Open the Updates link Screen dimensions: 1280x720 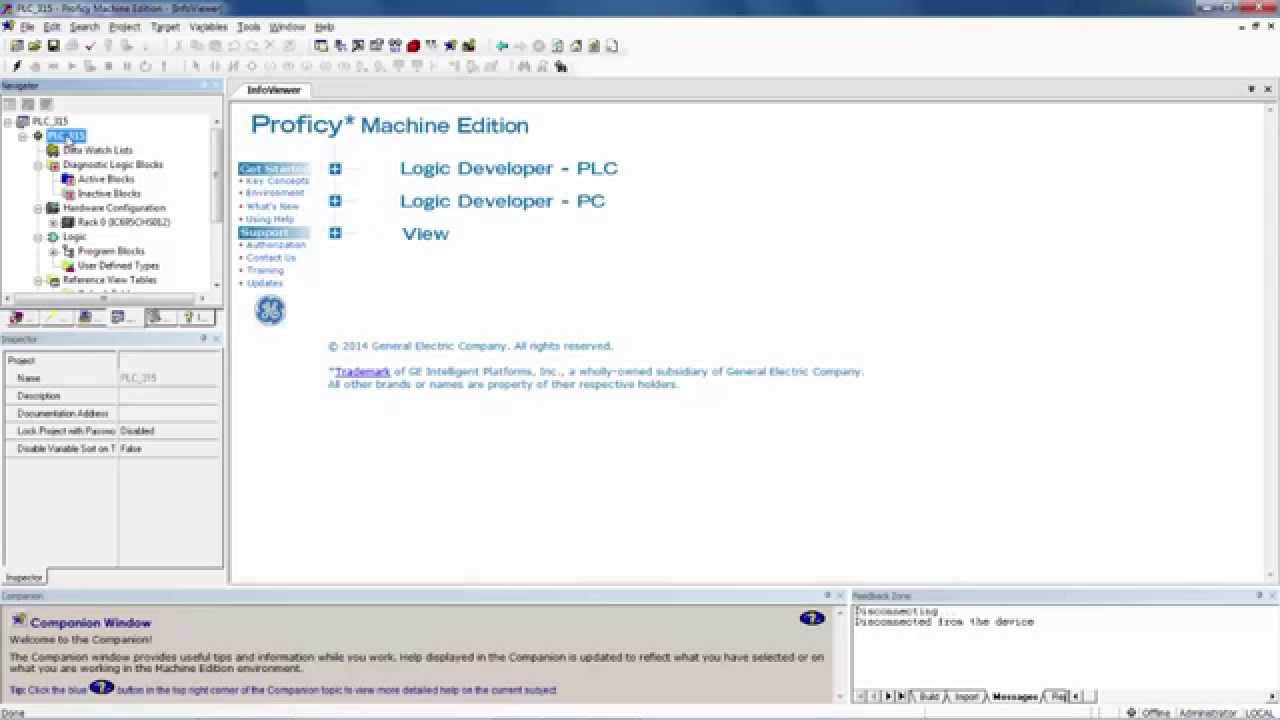coord(265,284)
